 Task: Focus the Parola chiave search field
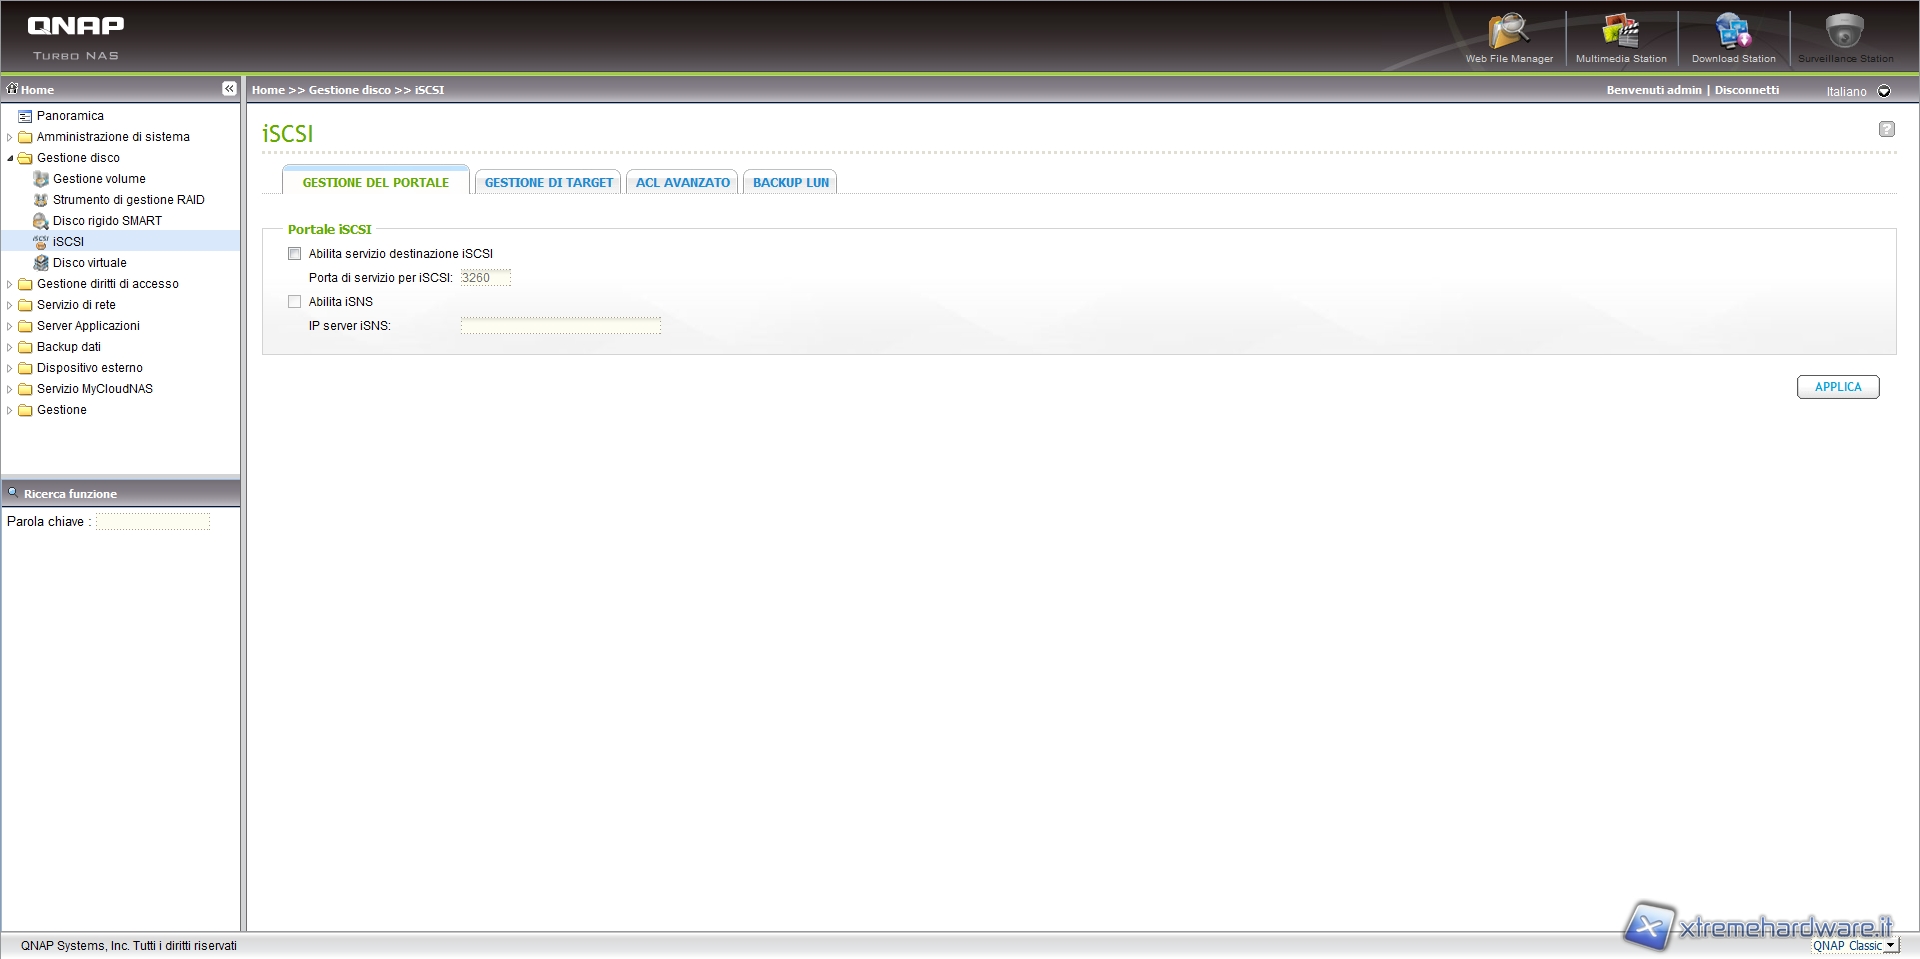153,522
